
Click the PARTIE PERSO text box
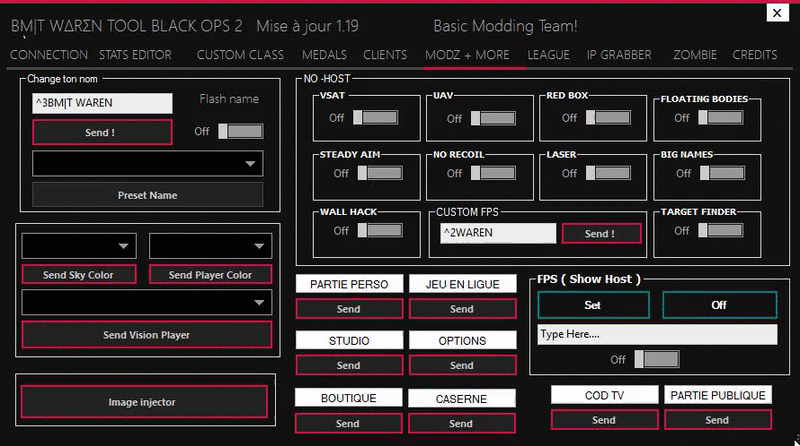[x=349, y=284]
